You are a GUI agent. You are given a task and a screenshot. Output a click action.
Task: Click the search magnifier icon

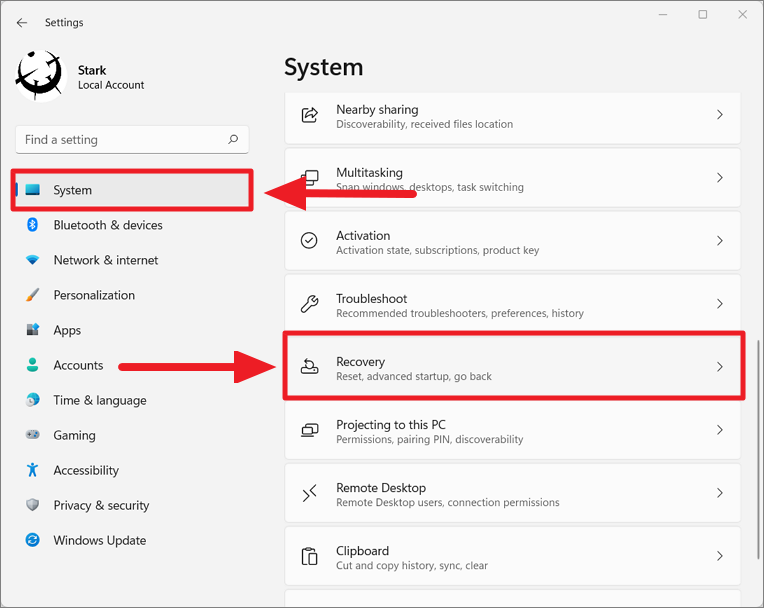233,139
